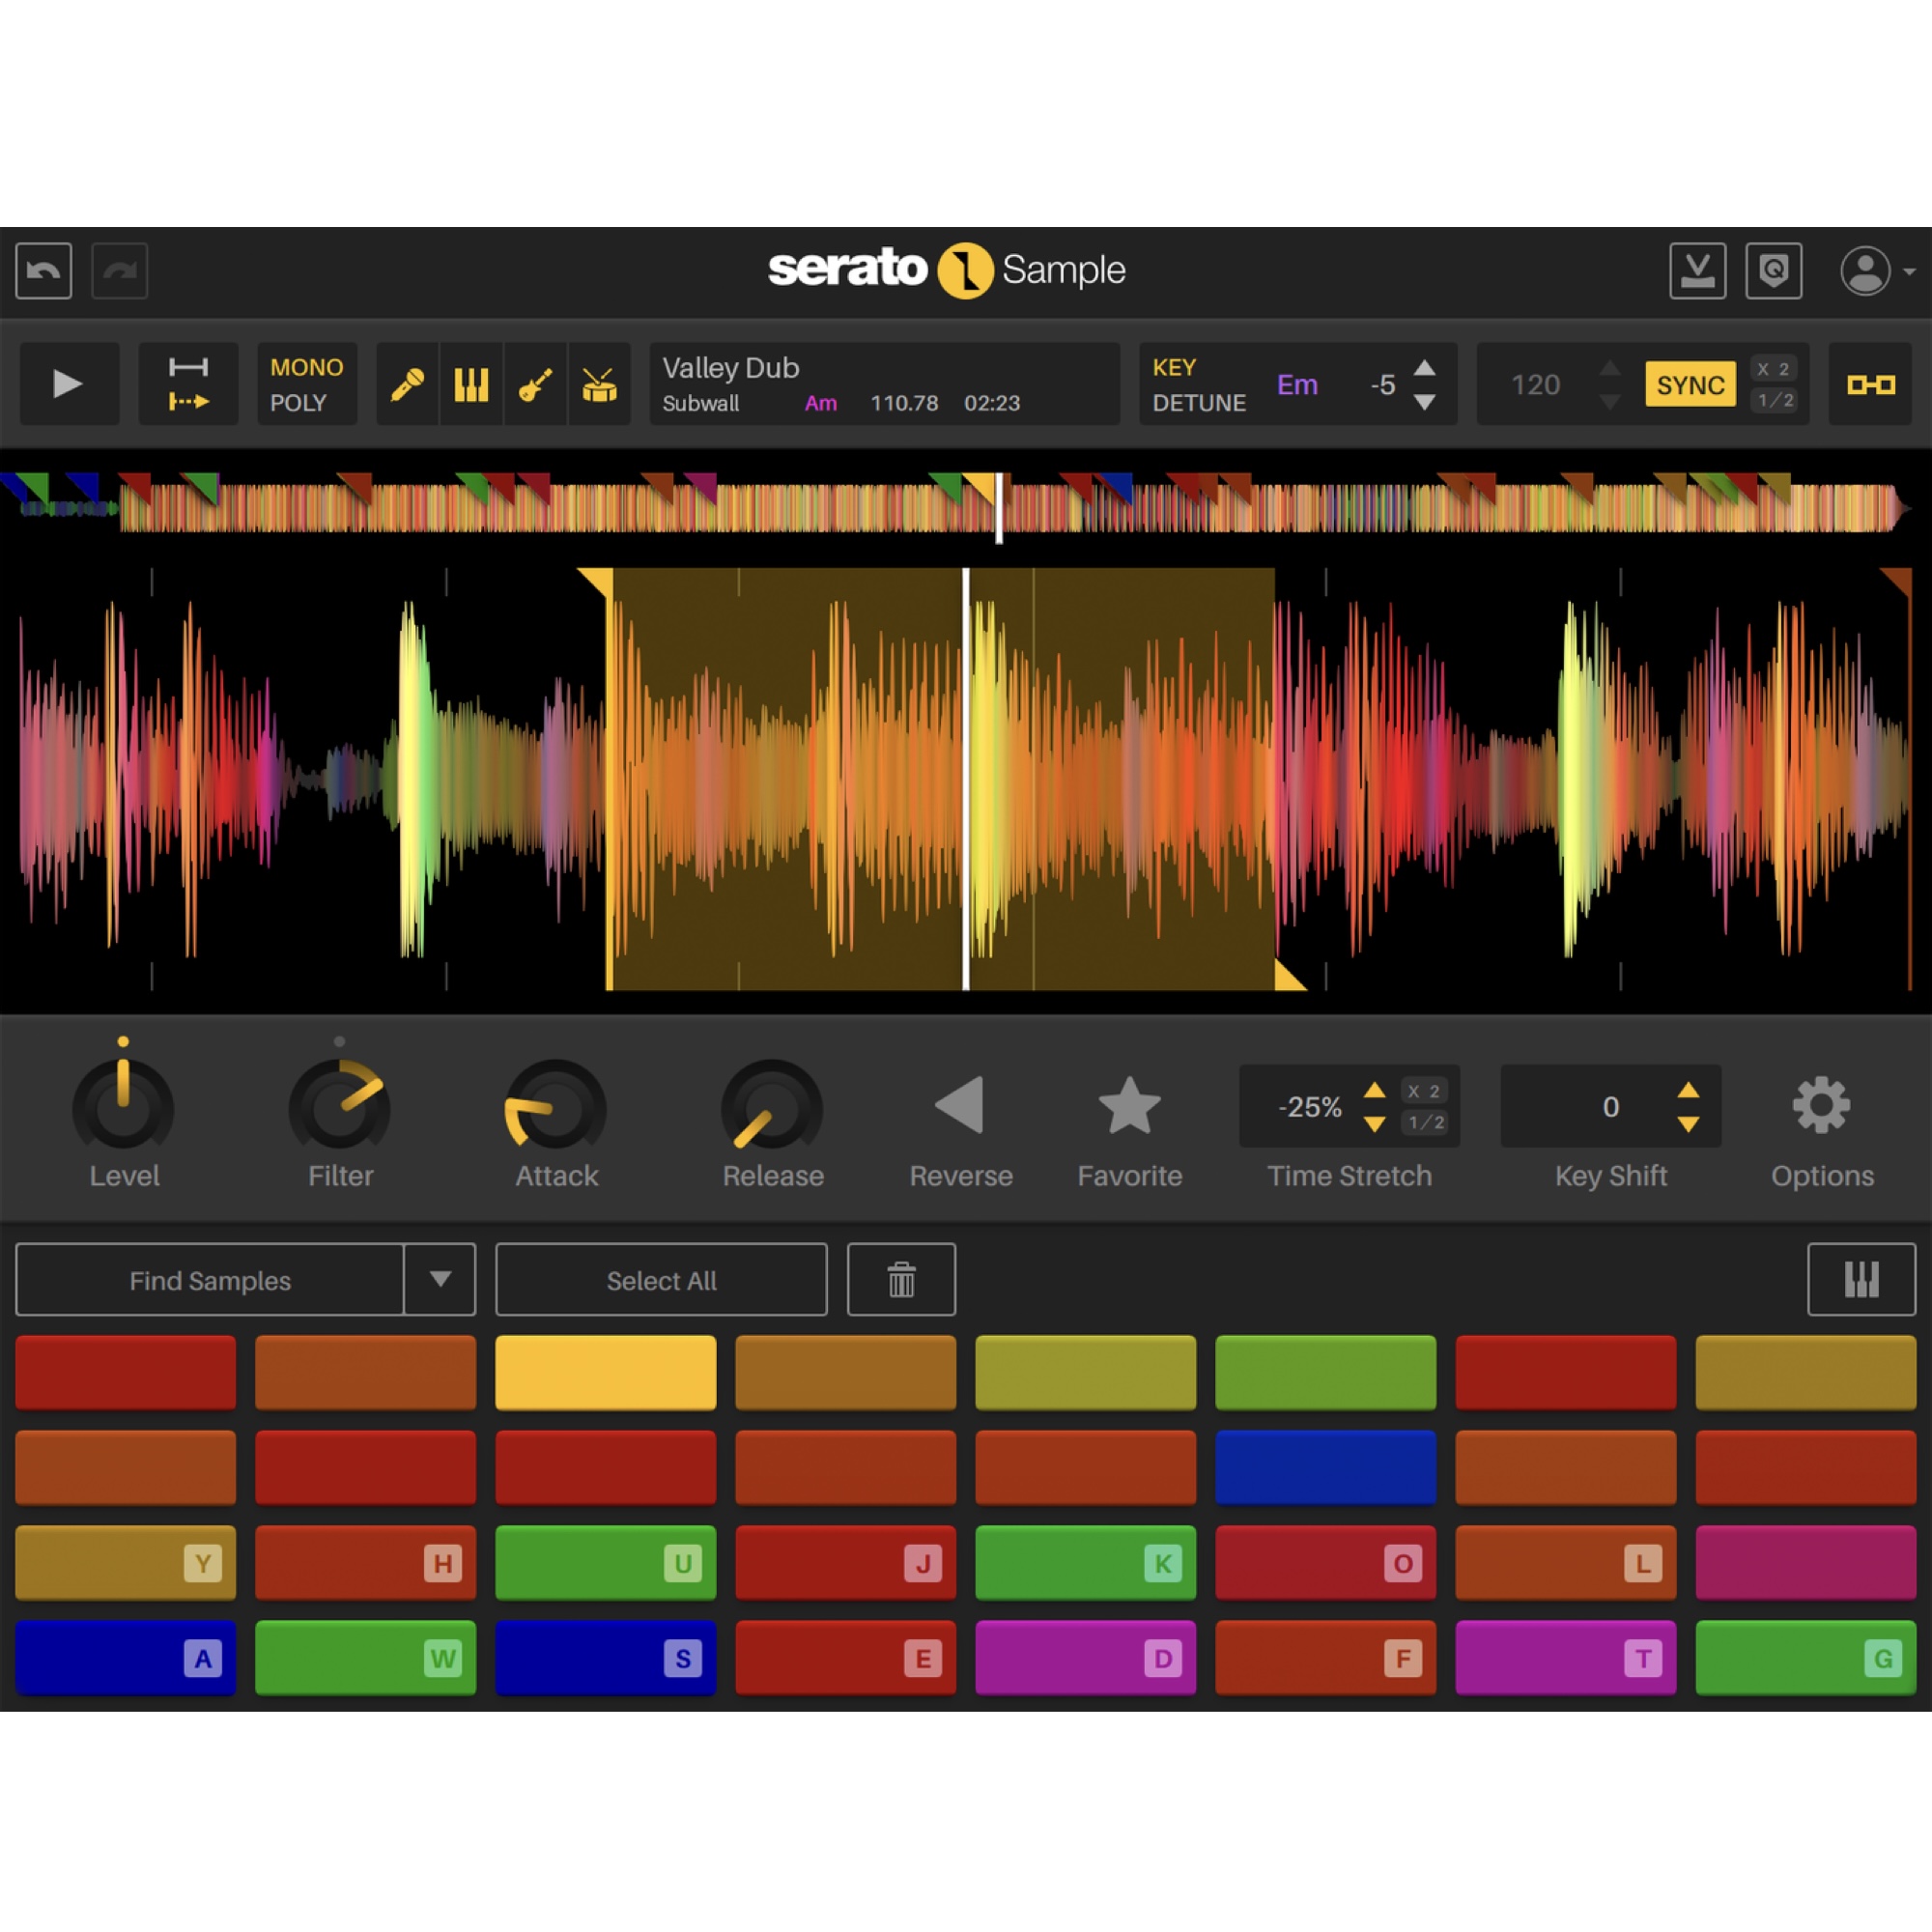Decrease Time Stretch with down arrow
This screenshot has width=1932, height=1932.
click(x=1374, y=1124)
